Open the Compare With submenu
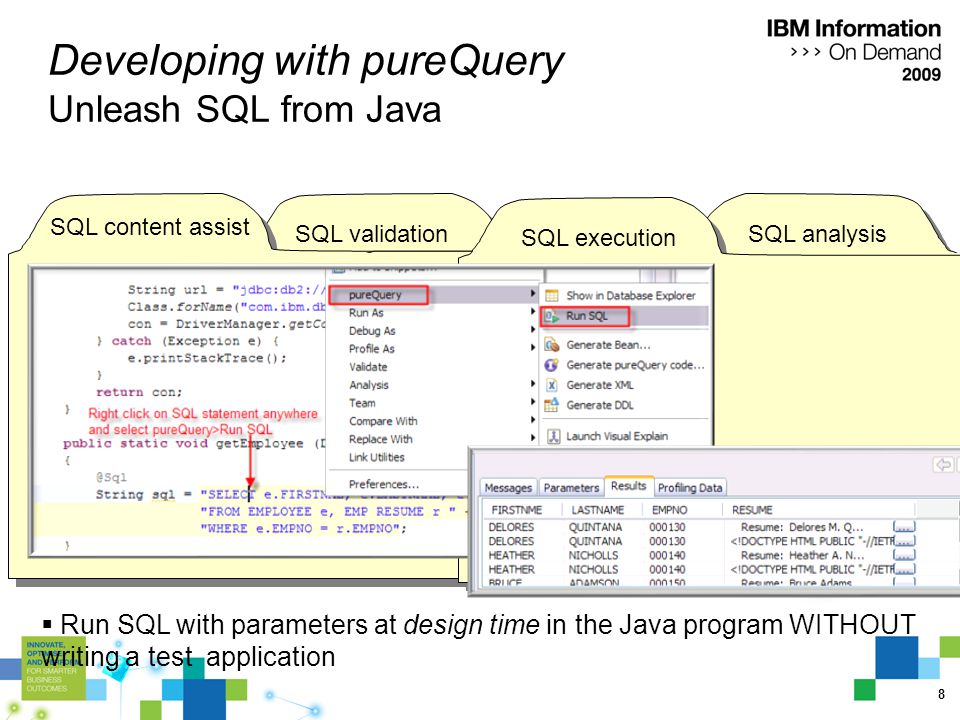 [383, 421]
